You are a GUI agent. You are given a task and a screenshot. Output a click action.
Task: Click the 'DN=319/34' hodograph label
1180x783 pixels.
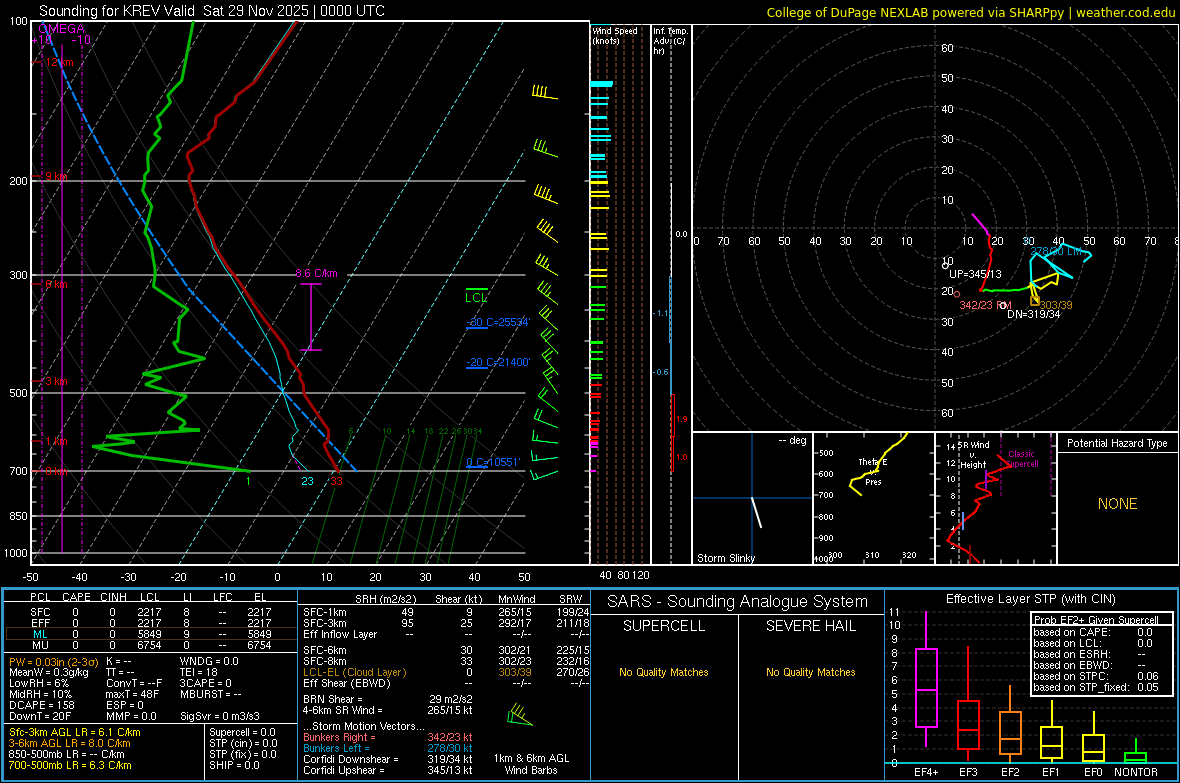1033,314
